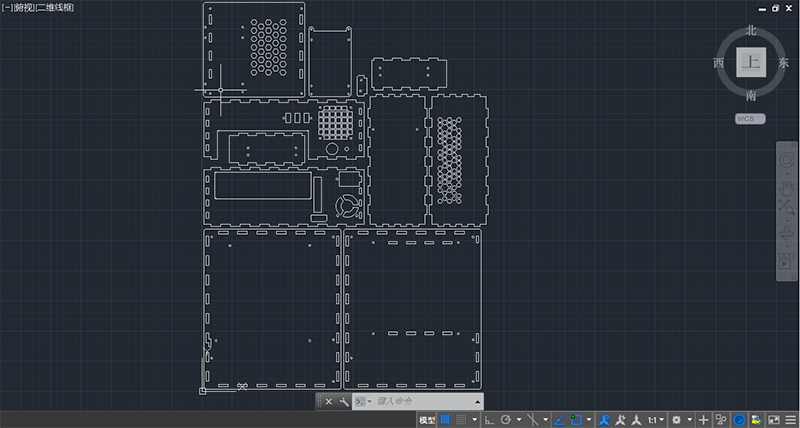Open the 俯视 view controls menu
The width and height of the screenshot is (800, 428).
point(23,8)
